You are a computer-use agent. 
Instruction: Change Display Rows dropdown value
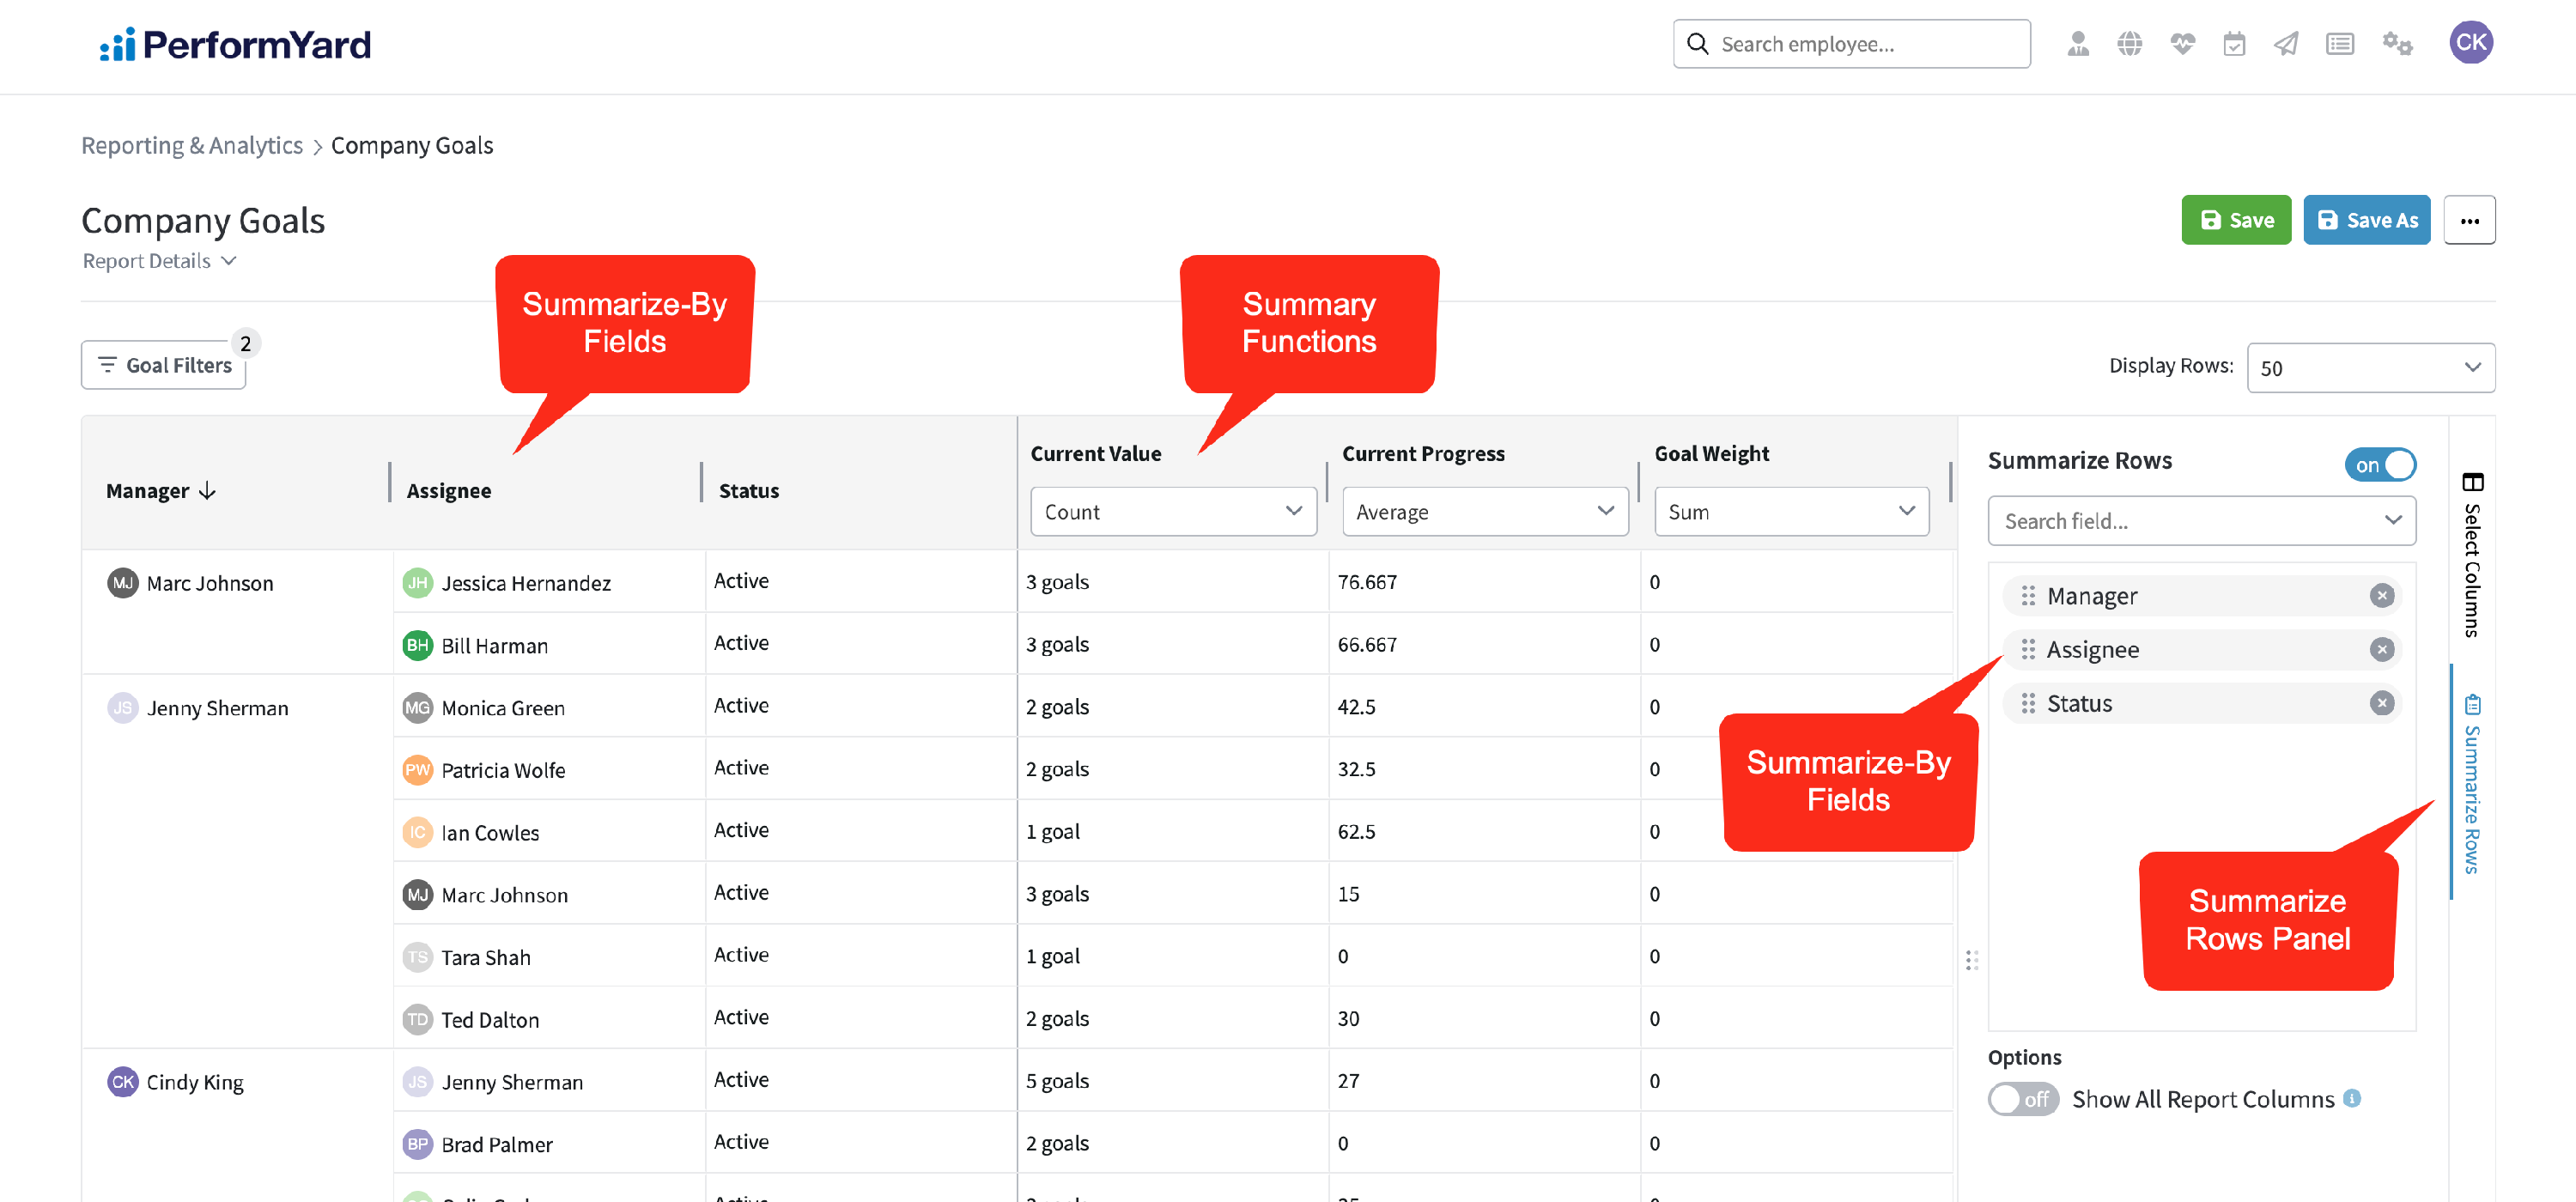(2369, 368)
